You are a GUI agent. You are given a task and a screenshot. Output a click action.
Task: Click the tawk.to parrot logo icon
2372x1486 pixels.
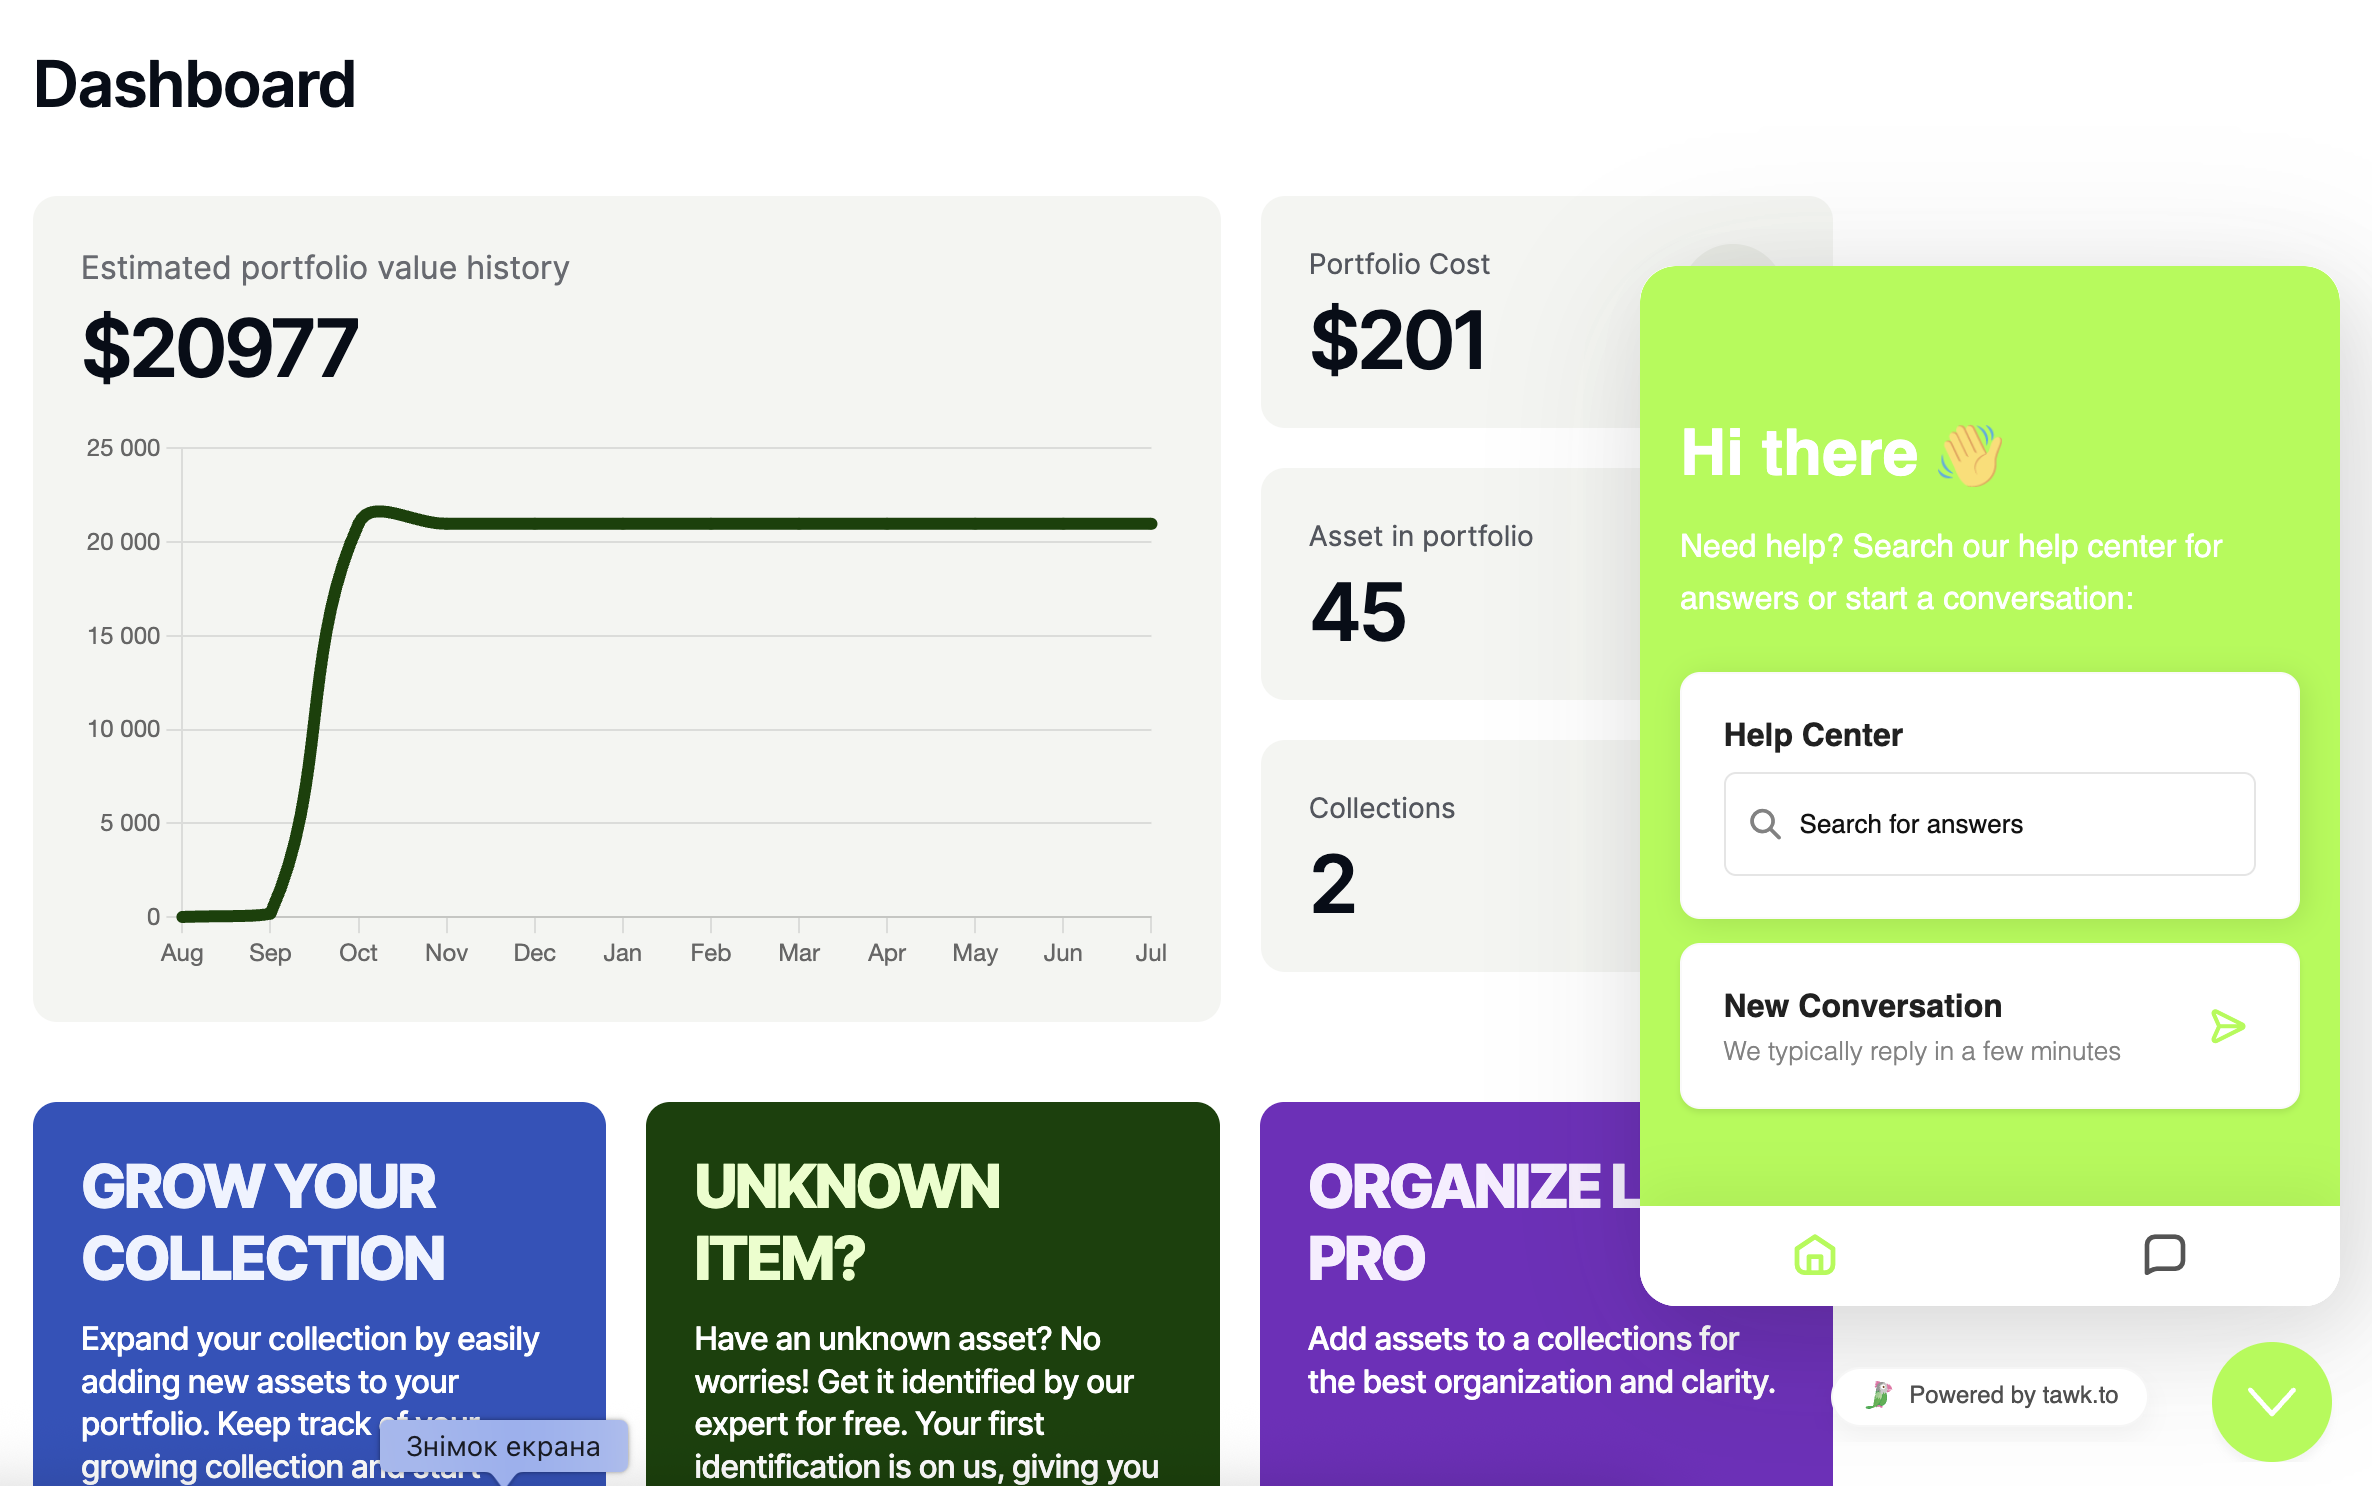pyautogui.click(x=1879, y=1395)
